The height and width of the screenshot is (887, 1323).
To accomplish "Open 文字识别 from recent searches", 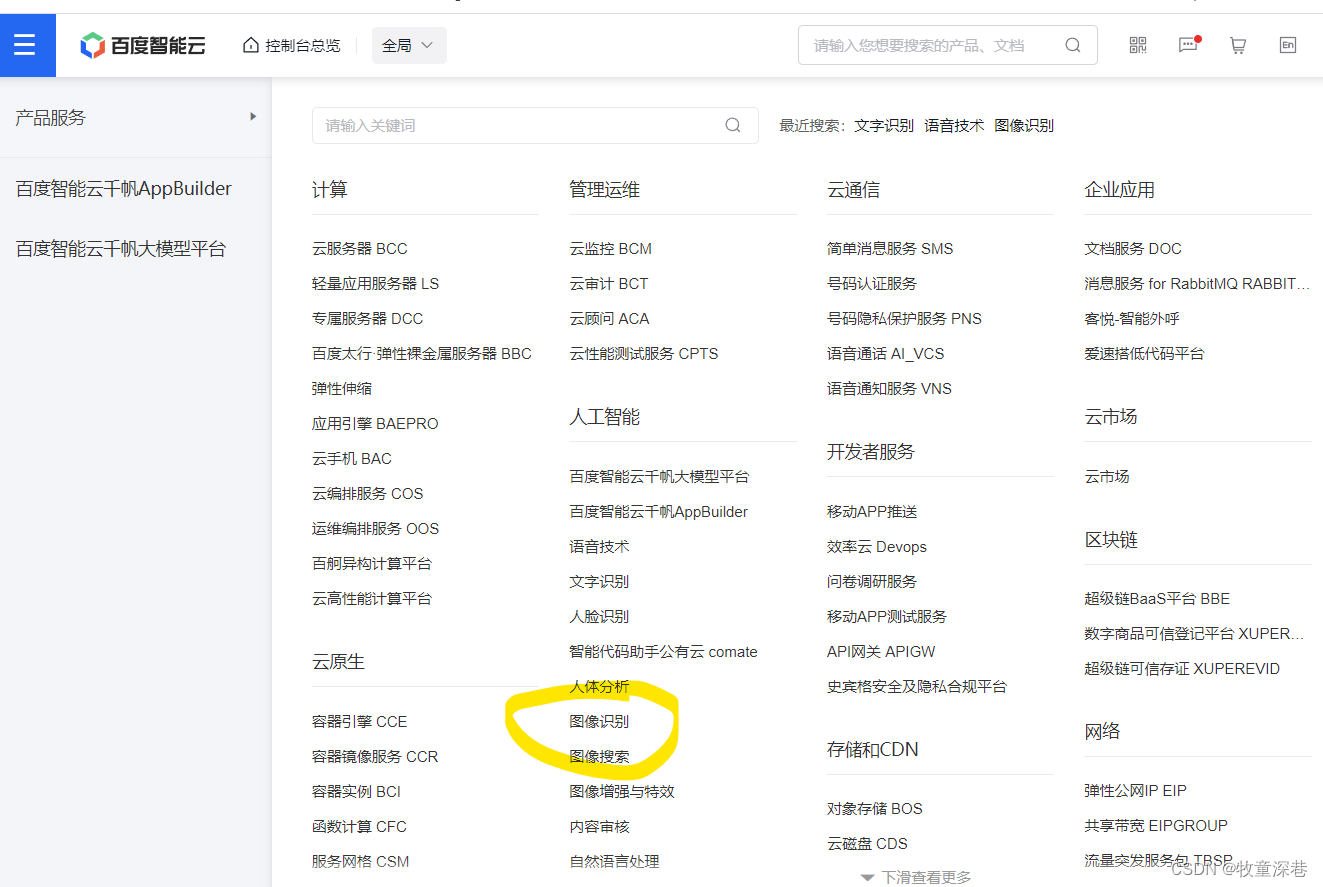I will (x=884, y=125).
